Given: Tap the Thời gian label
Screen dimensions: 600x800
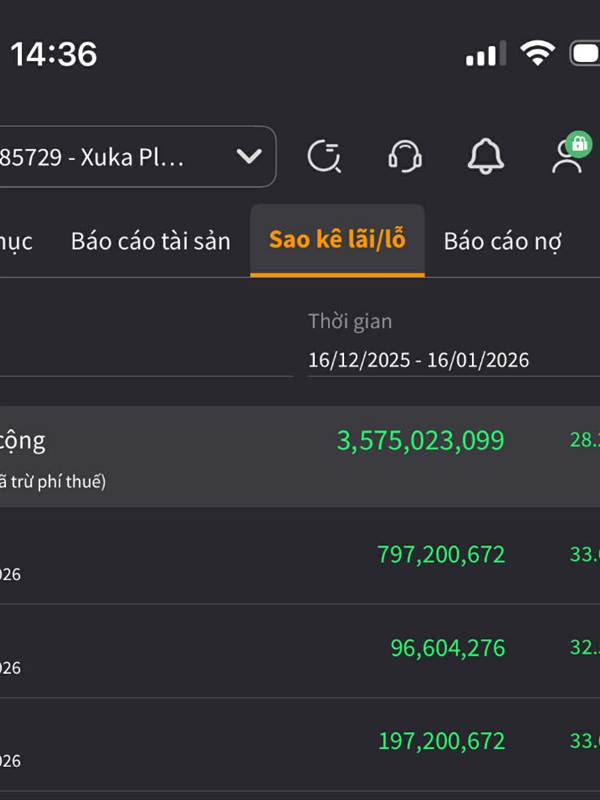Looking at the screenshot, I should 350,321.
